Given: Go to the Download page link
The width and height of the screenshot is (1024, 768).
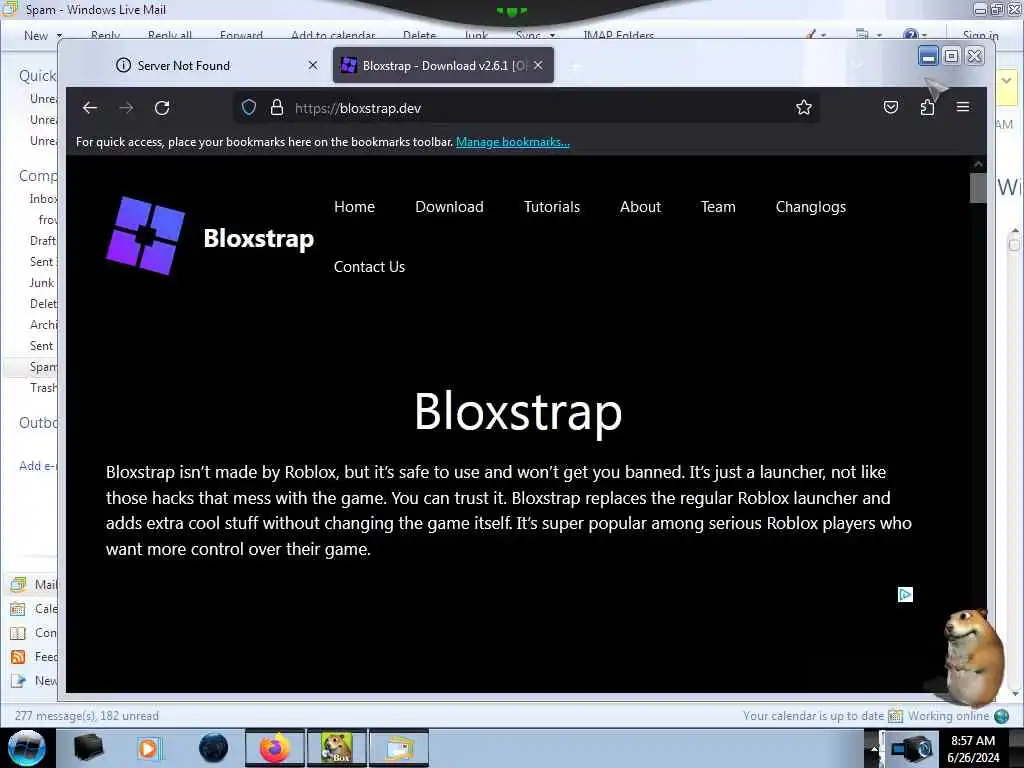Looking at the screenshot, I should tap(449, 207).
